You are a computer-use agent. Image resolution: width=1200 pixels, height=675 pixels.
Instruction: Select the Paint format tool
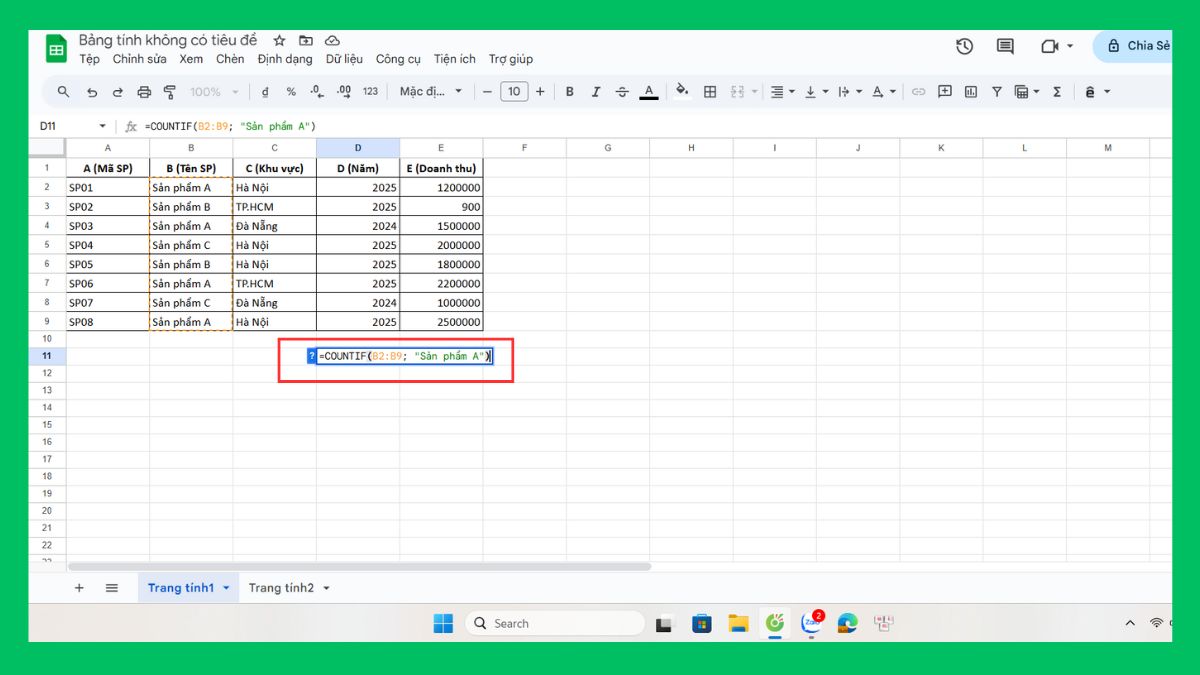(170, 91)
